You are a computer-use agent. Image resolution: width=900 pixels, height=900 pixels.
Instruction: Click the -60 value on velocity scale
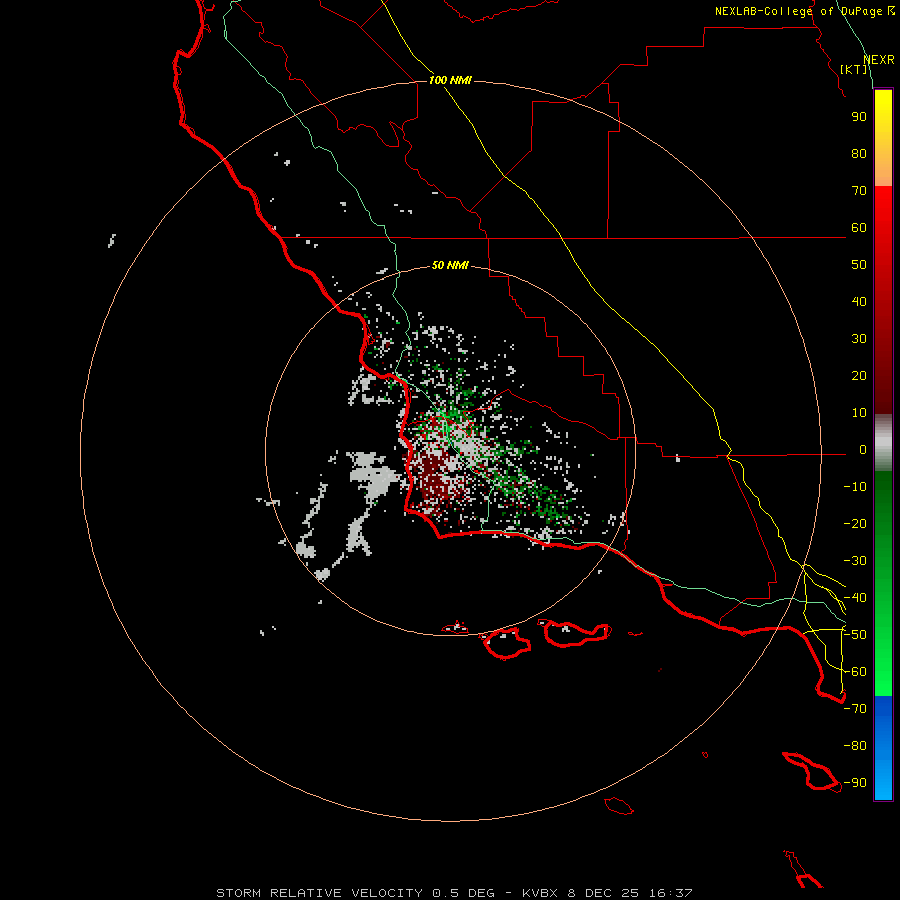[855, 672]
